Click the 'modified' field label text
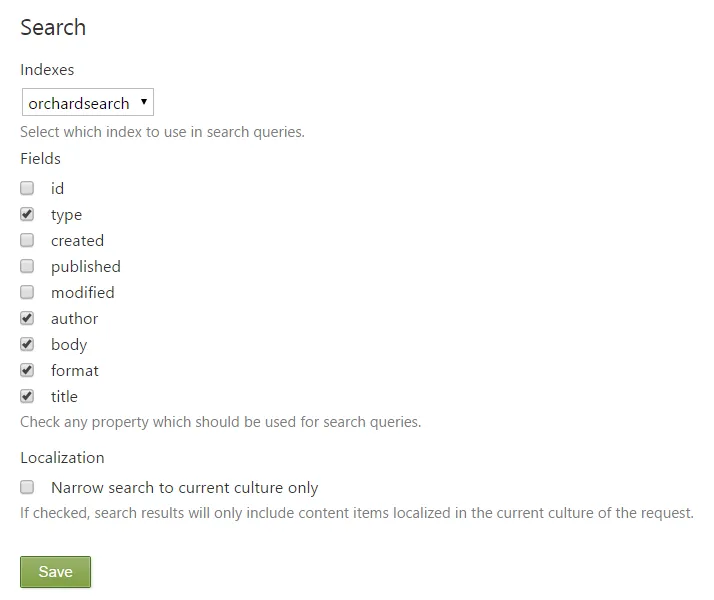The width and height of the screenshot is (714, 600). tap(83, 293)
